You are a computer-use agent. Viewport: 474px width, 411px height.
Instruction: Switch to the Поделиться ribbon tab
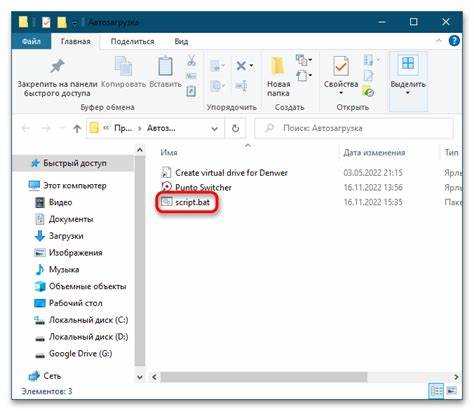coord(132,41)
